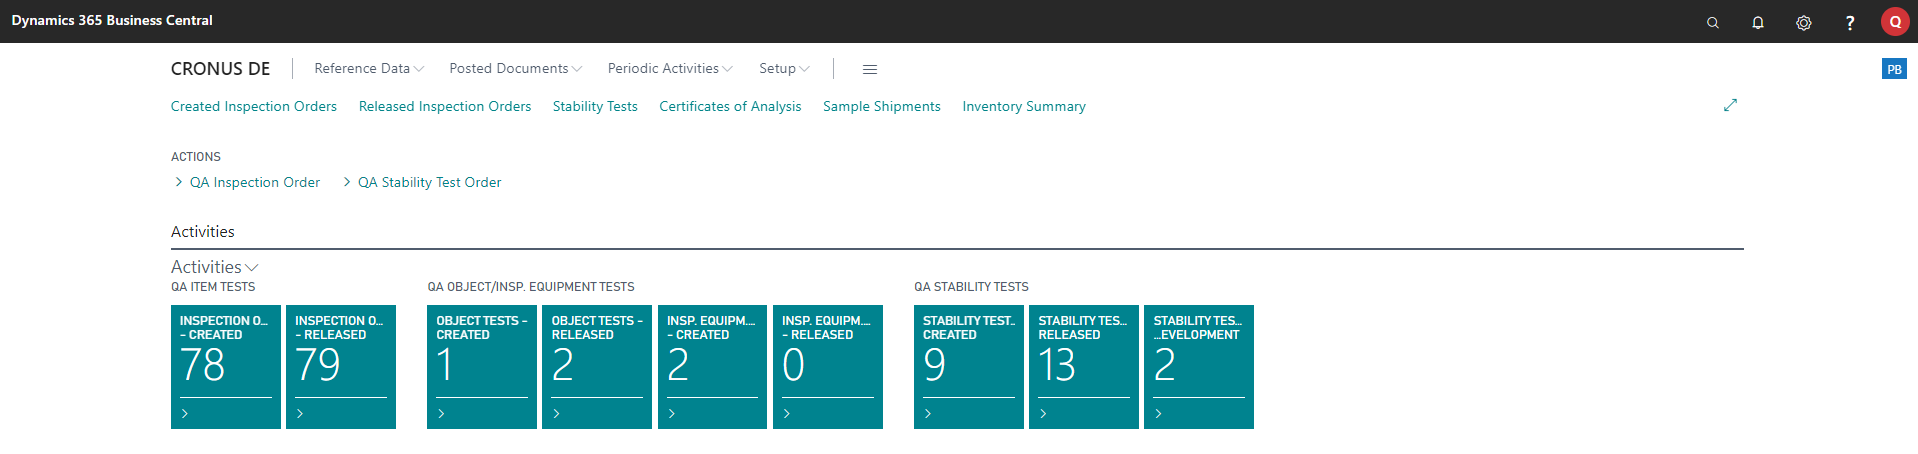Expand the Periodic Activities menu
1918x454 pixels.
[670, 68]
